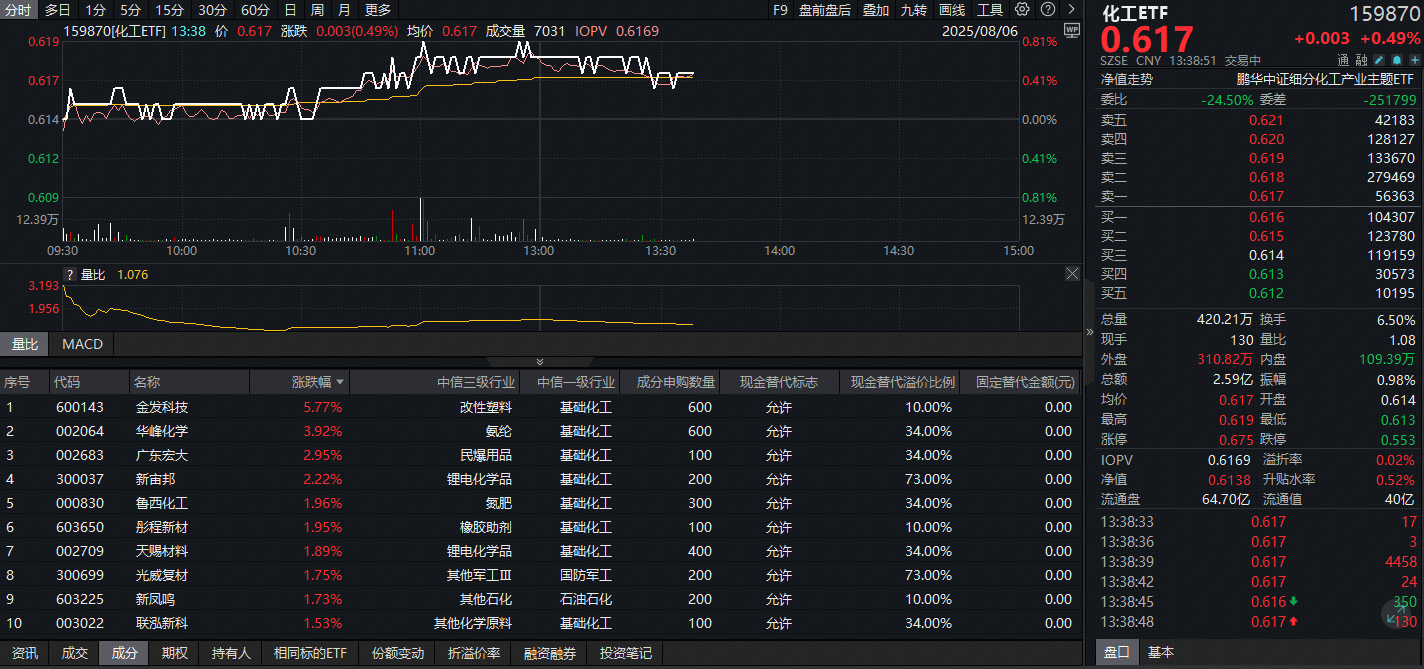This screenshot has height=669, width=1424.
Task: Sort by 中信三级行业 column header
Action: click(x=435, y=382)
